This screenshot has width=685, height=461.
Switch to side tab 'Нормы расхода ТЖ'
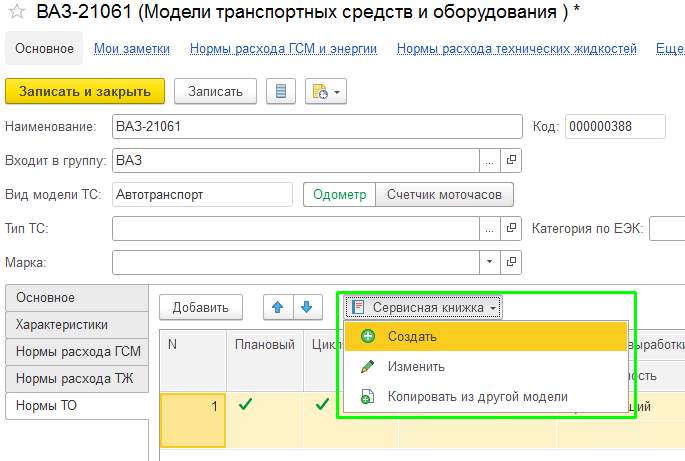click(77, 379)
